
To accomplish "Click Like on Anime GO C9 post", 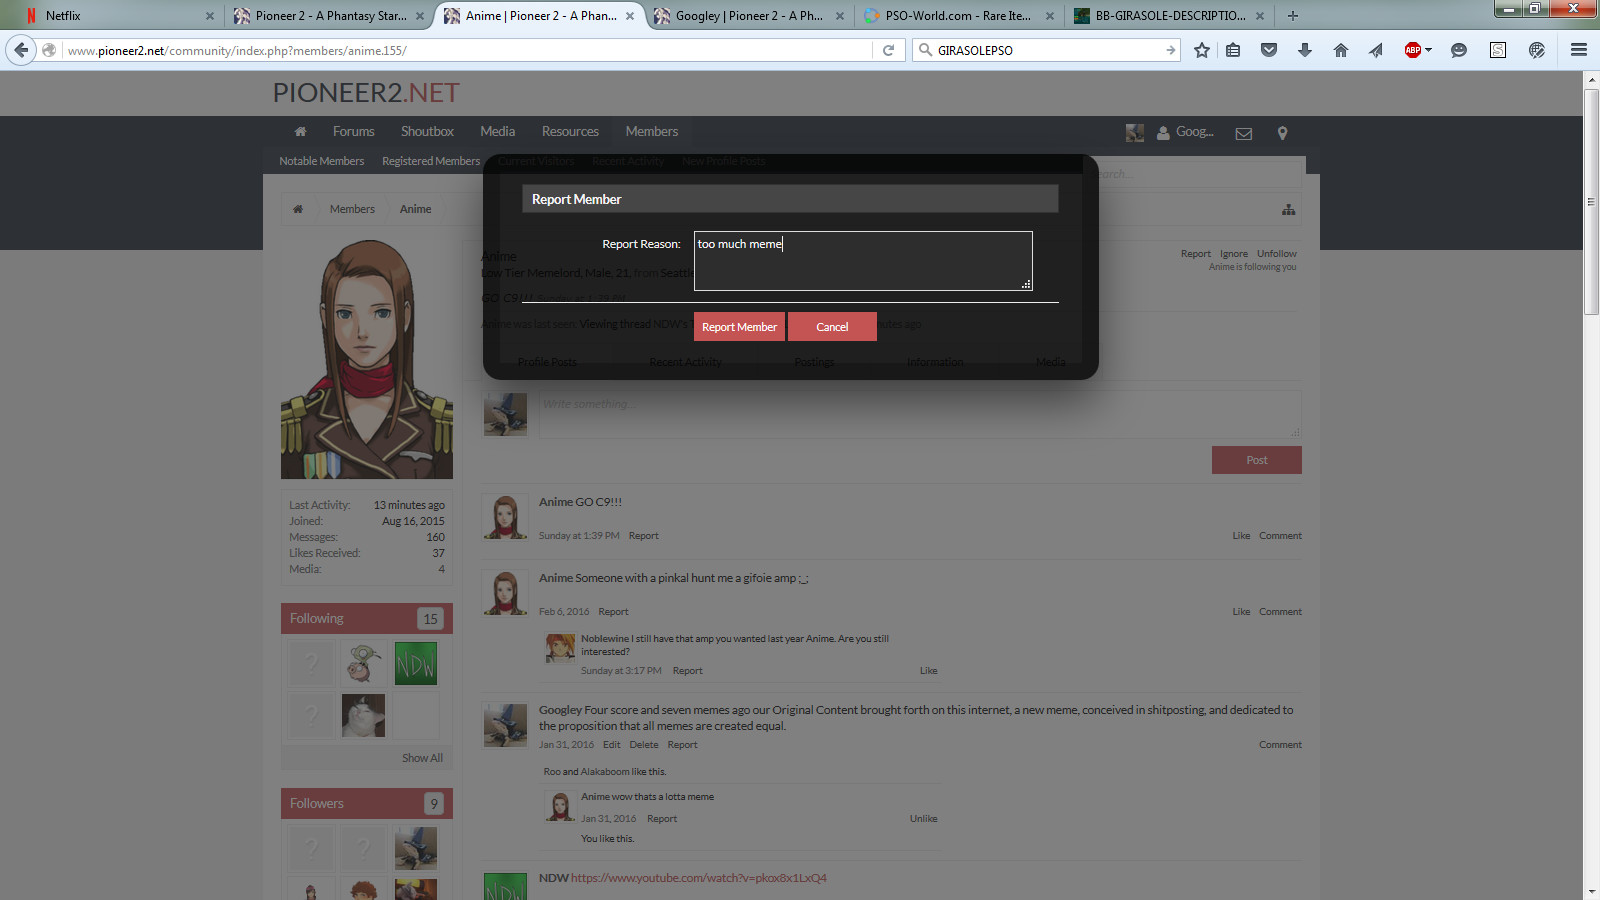I will (1241, 536).
